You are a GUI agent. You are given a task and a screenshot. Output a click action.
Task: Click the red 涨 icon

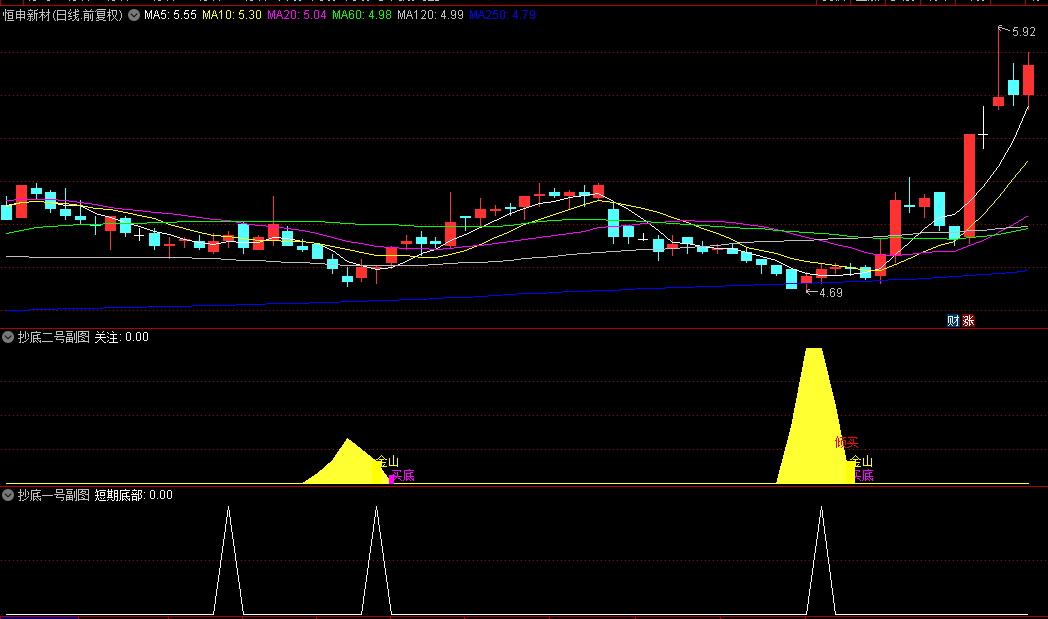968,321
